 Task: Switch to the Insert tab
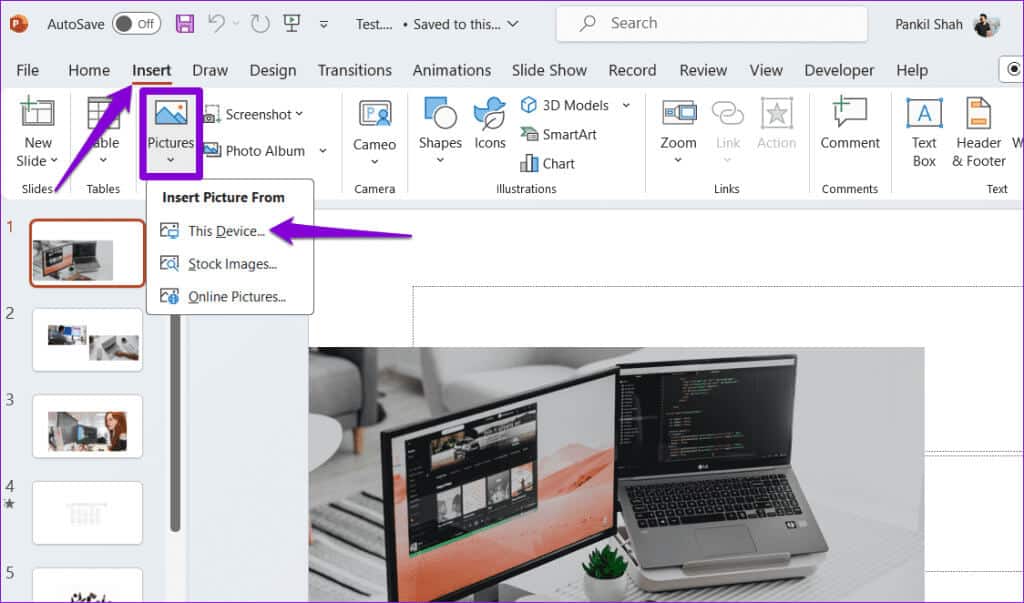pos(152,70)
